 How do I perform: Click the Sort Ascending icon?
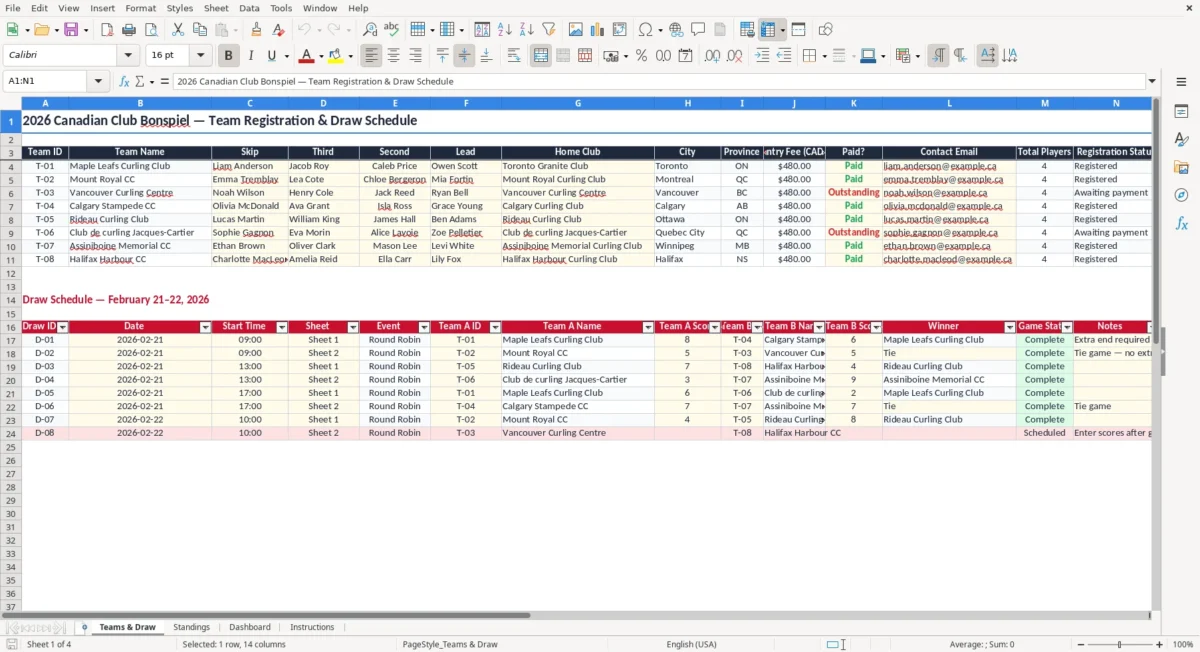pos(505,30)
